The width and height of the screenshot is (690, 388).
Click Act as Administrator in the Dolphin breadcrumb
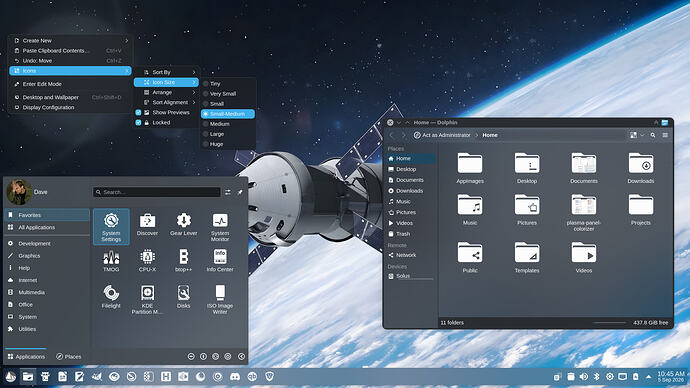(442, 135)
